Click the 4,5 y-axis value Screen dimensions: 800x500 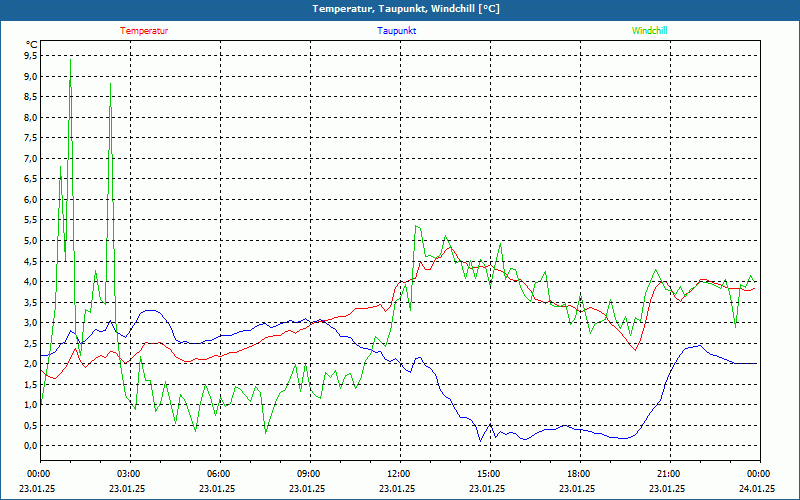31,261
